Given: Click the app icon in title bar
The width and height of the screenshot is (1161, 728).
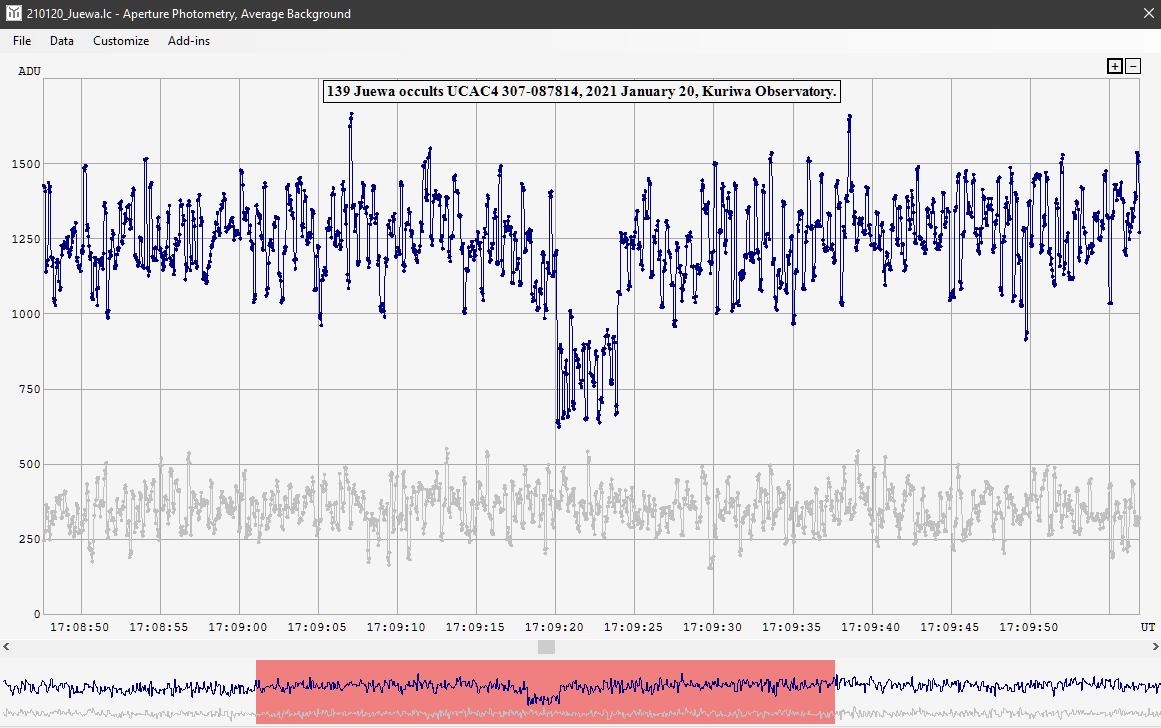Looking at the screenshot, I should tap(13, 13).
